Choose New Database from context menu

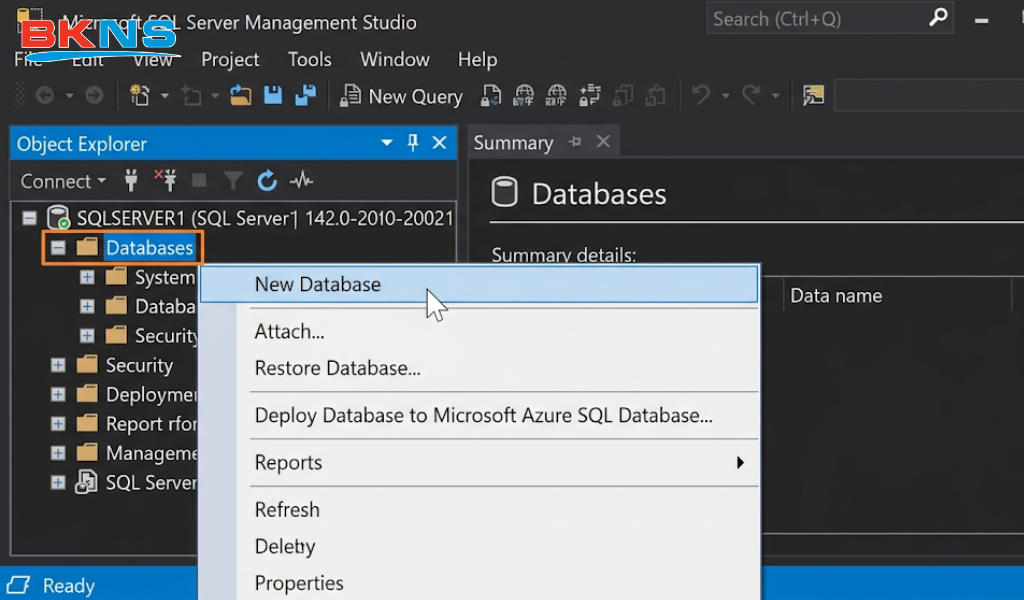[x=479, y=284]
